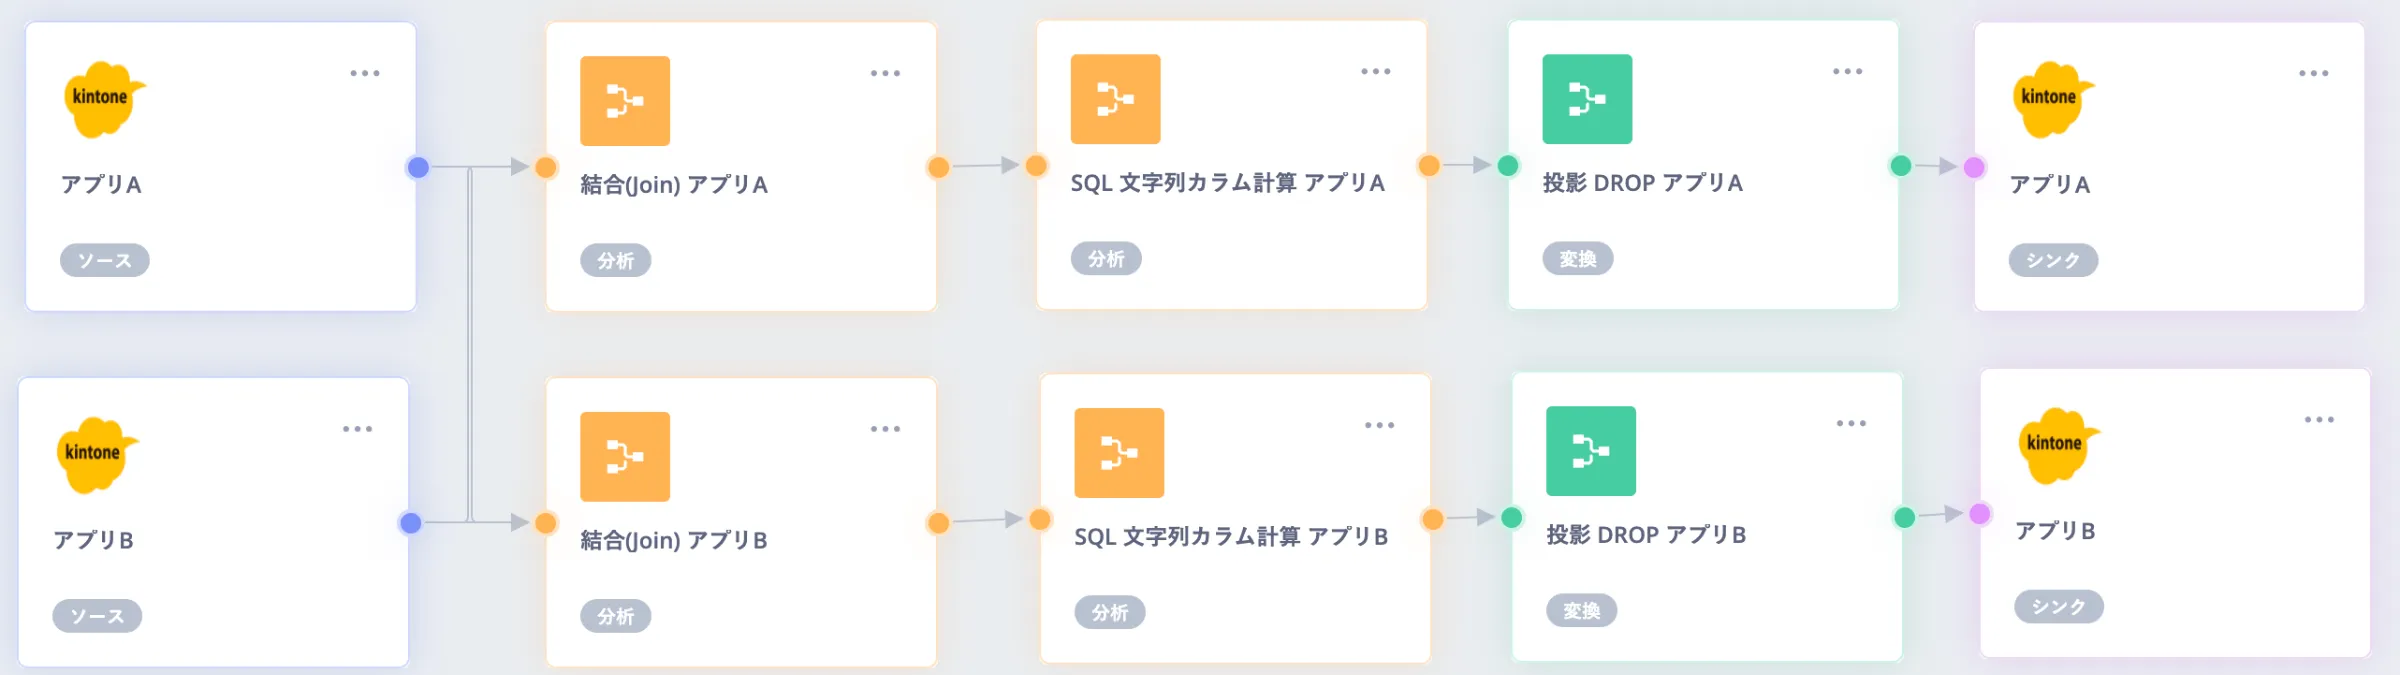Click the blue output port of source アプリA
This screenshot has height=675, width=2400.
418,167
